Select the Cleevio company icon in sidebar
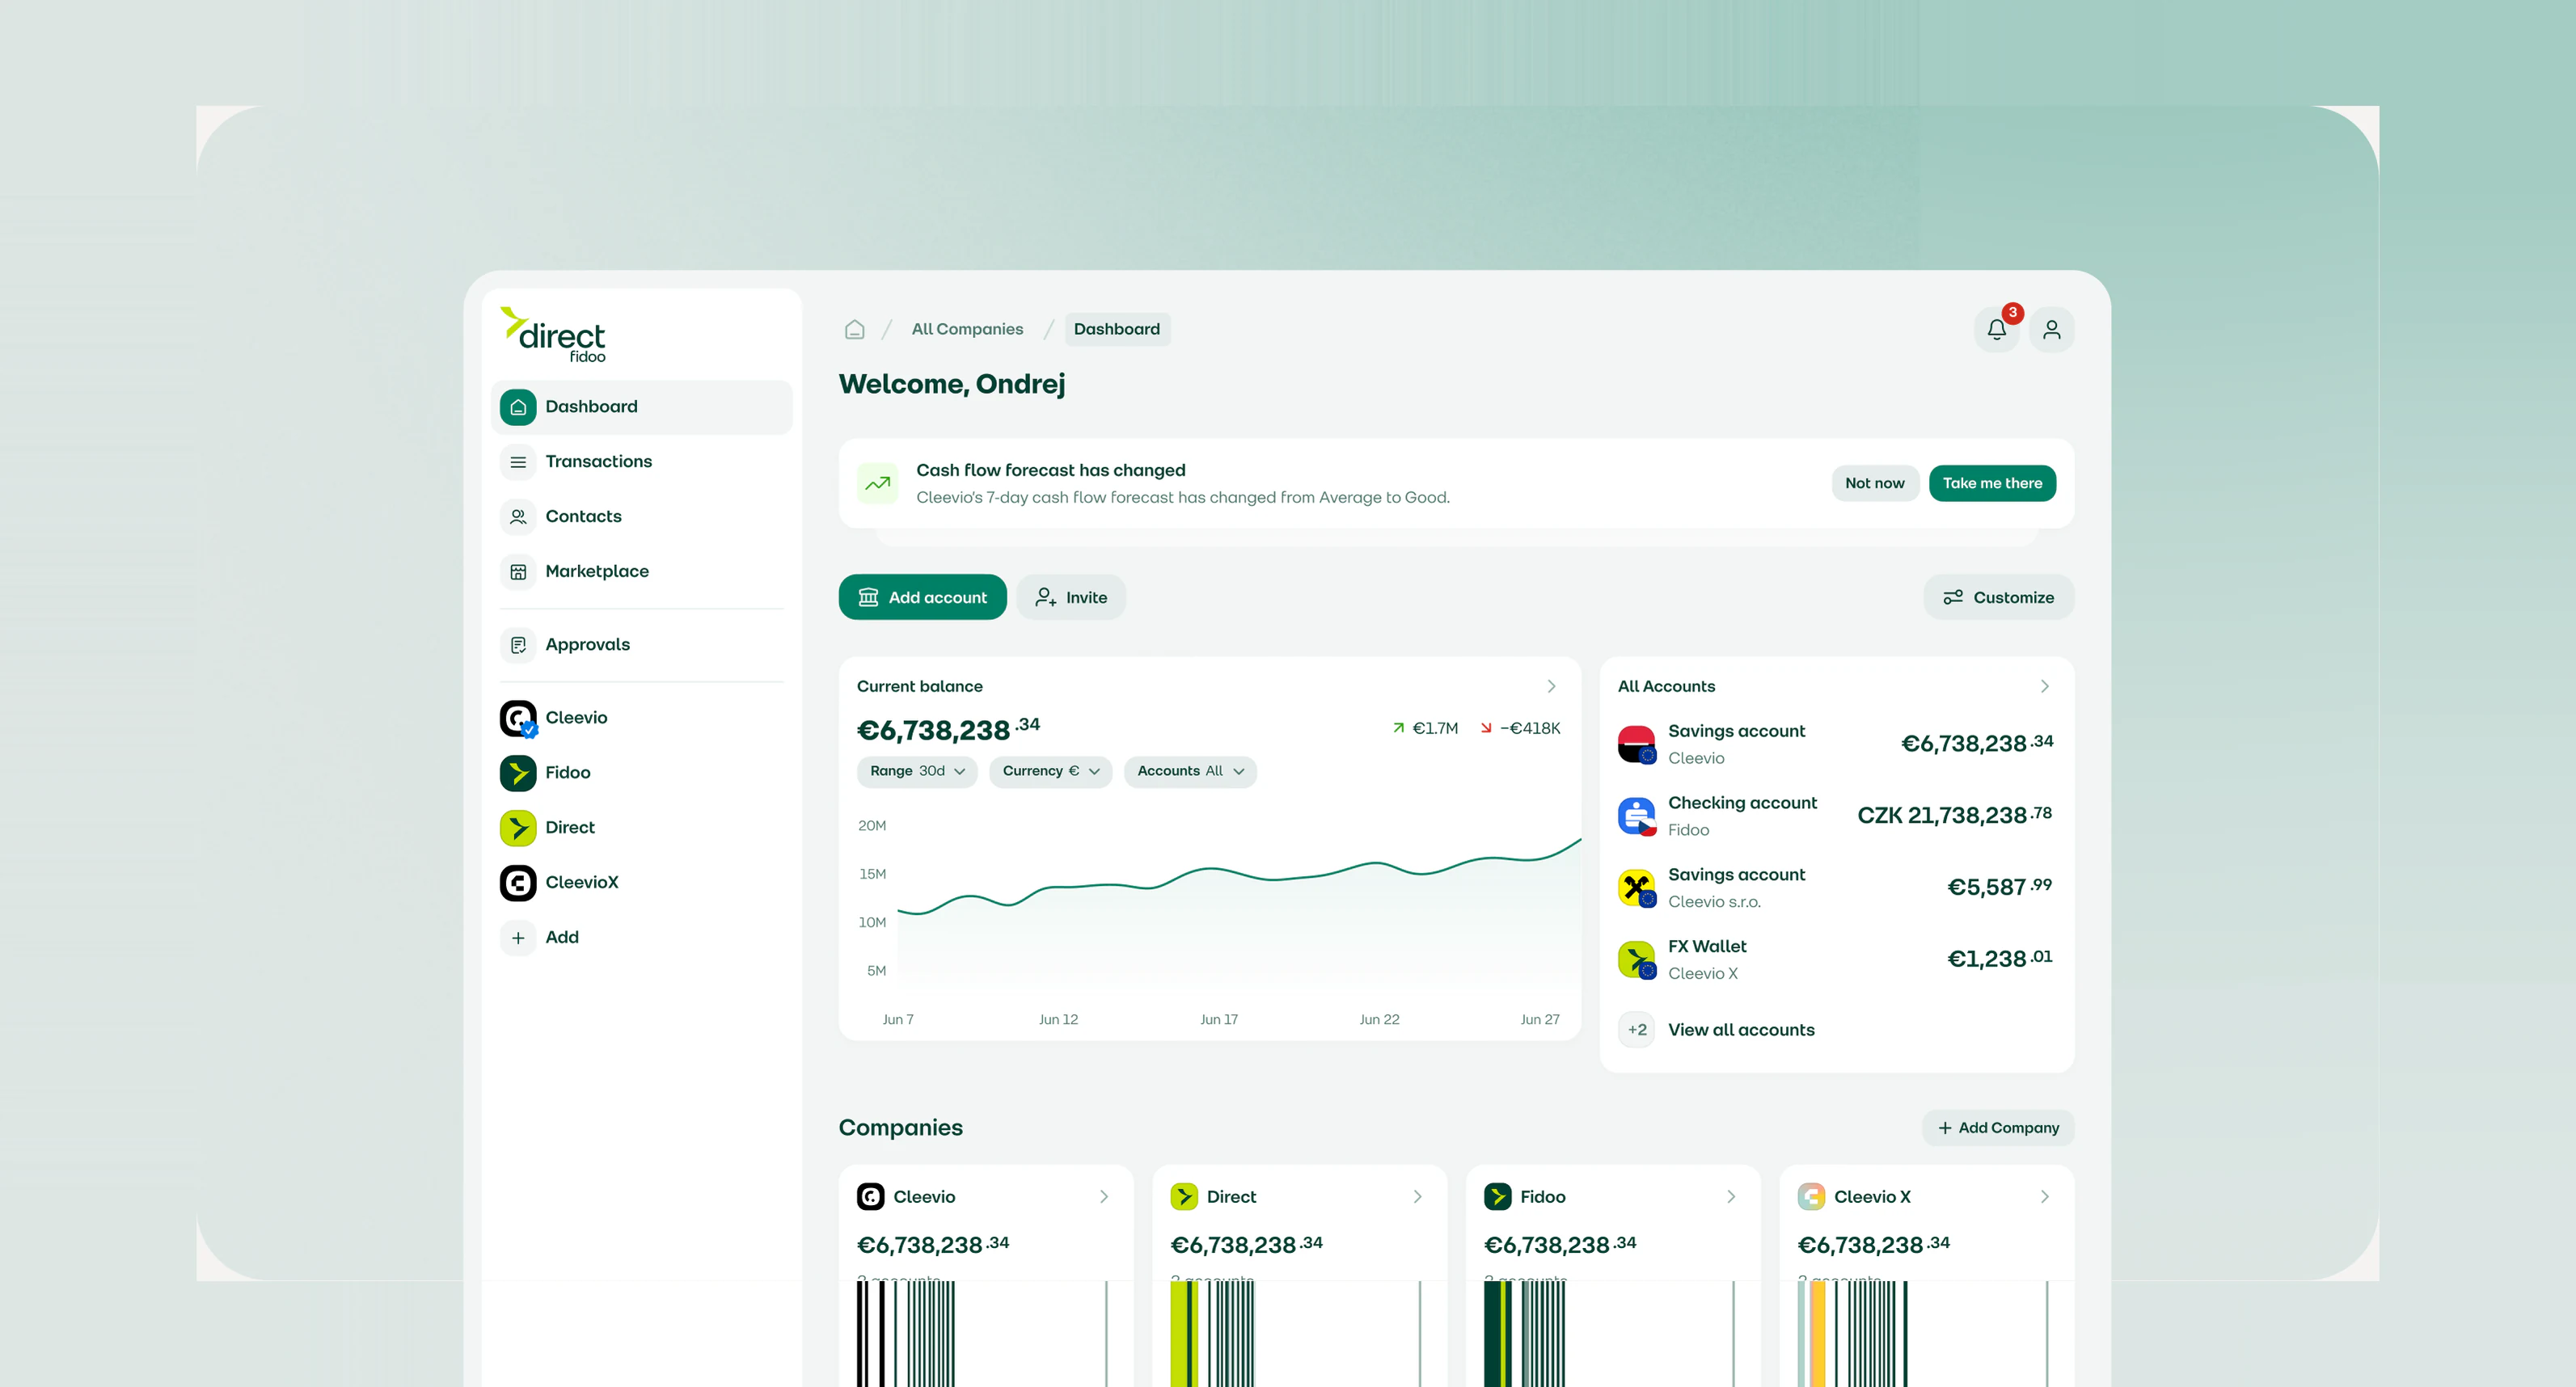 pos(518,718)
